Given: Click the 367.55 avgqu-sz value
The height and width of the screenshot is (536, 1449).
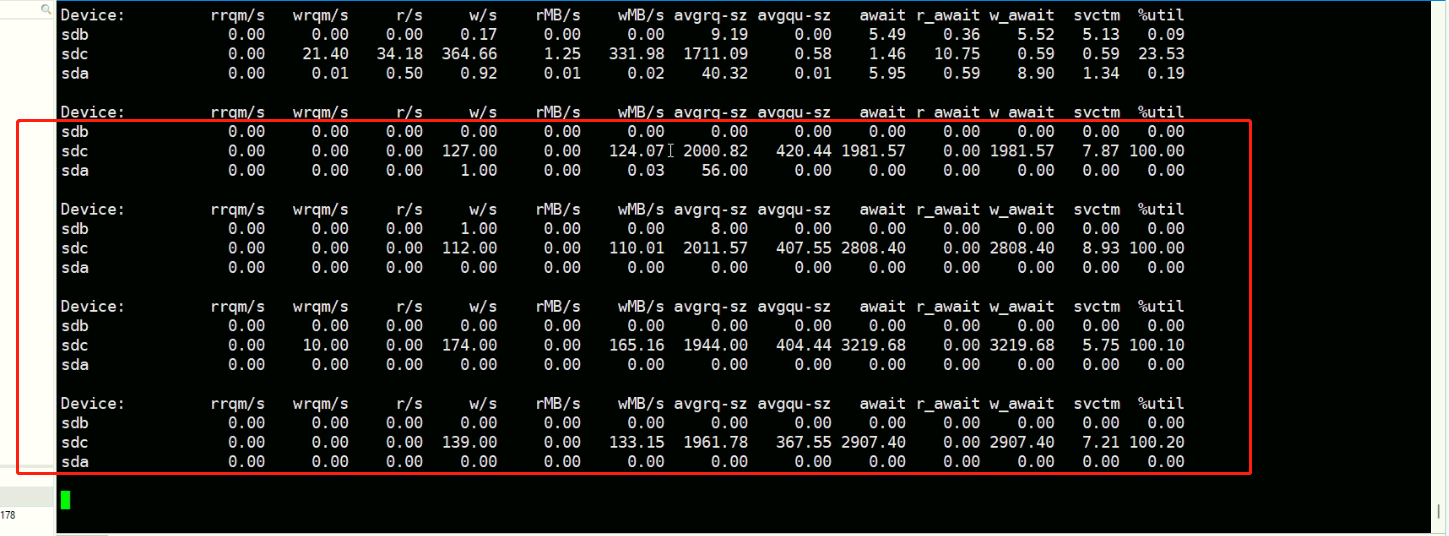Looking at the screenshot, I should coord(803,442).
